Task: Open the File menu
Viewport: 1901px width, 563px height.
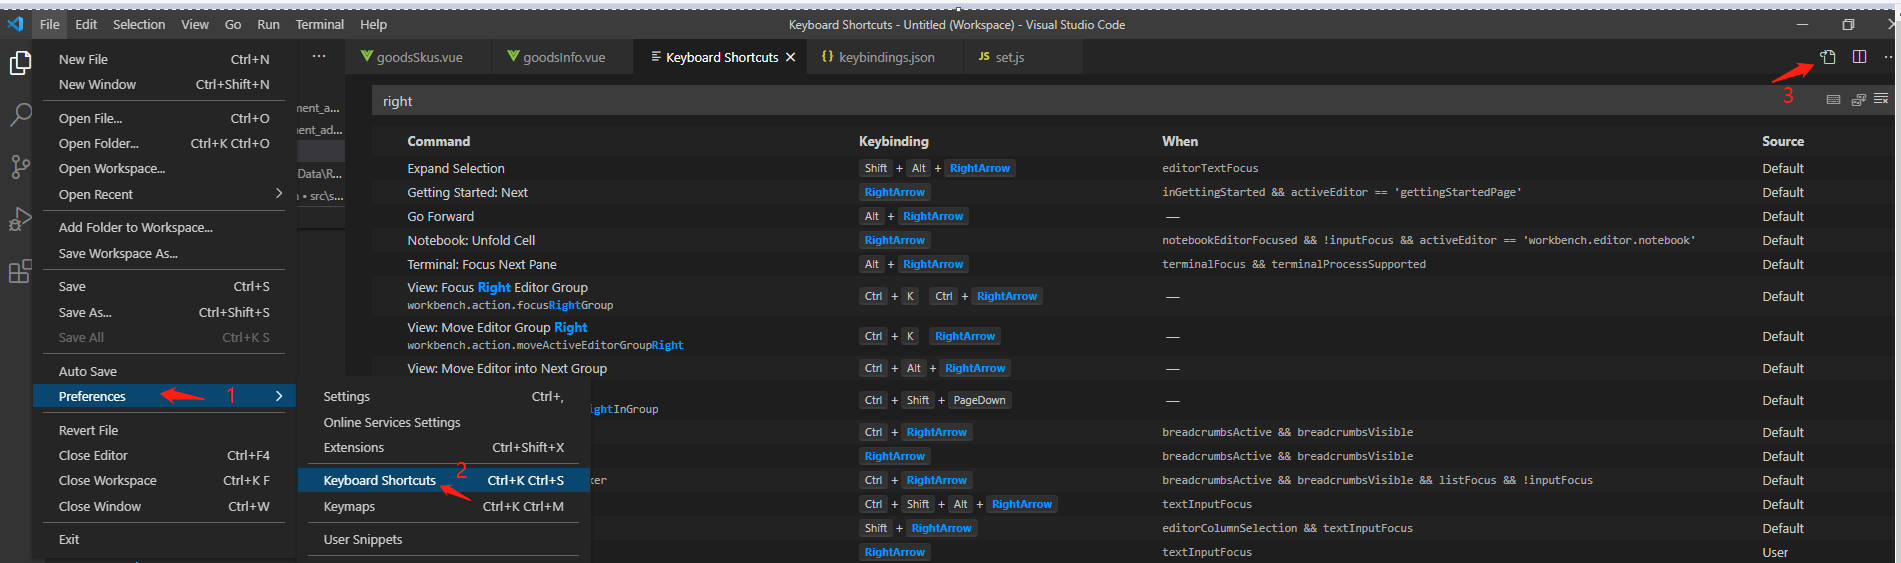Action: tap(50, 24)
